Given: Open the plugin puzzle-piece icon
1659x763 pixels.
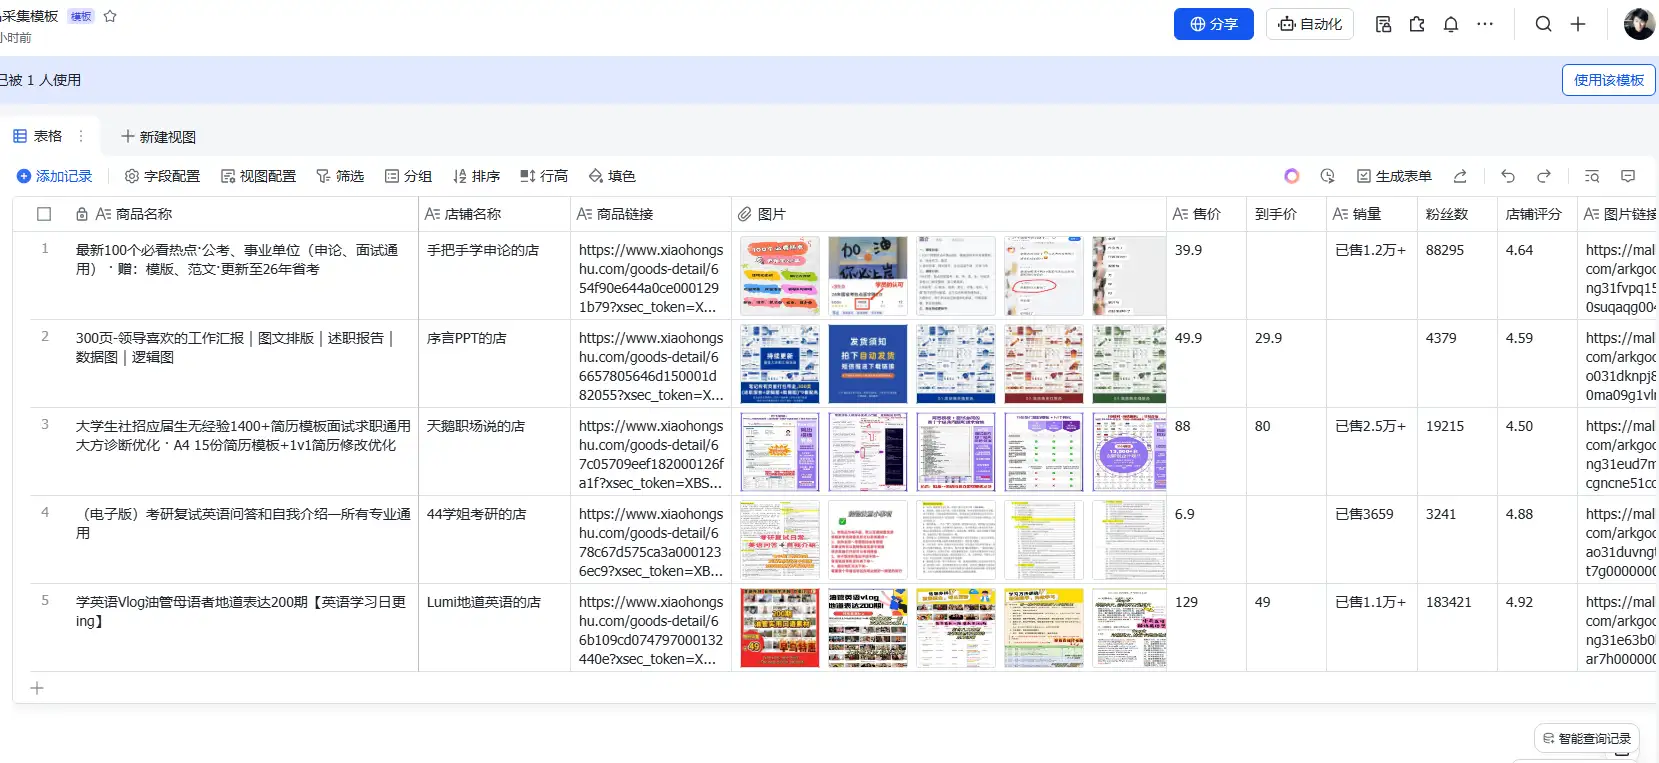Looking at the screenshot, I should (x=1417, y=24).
